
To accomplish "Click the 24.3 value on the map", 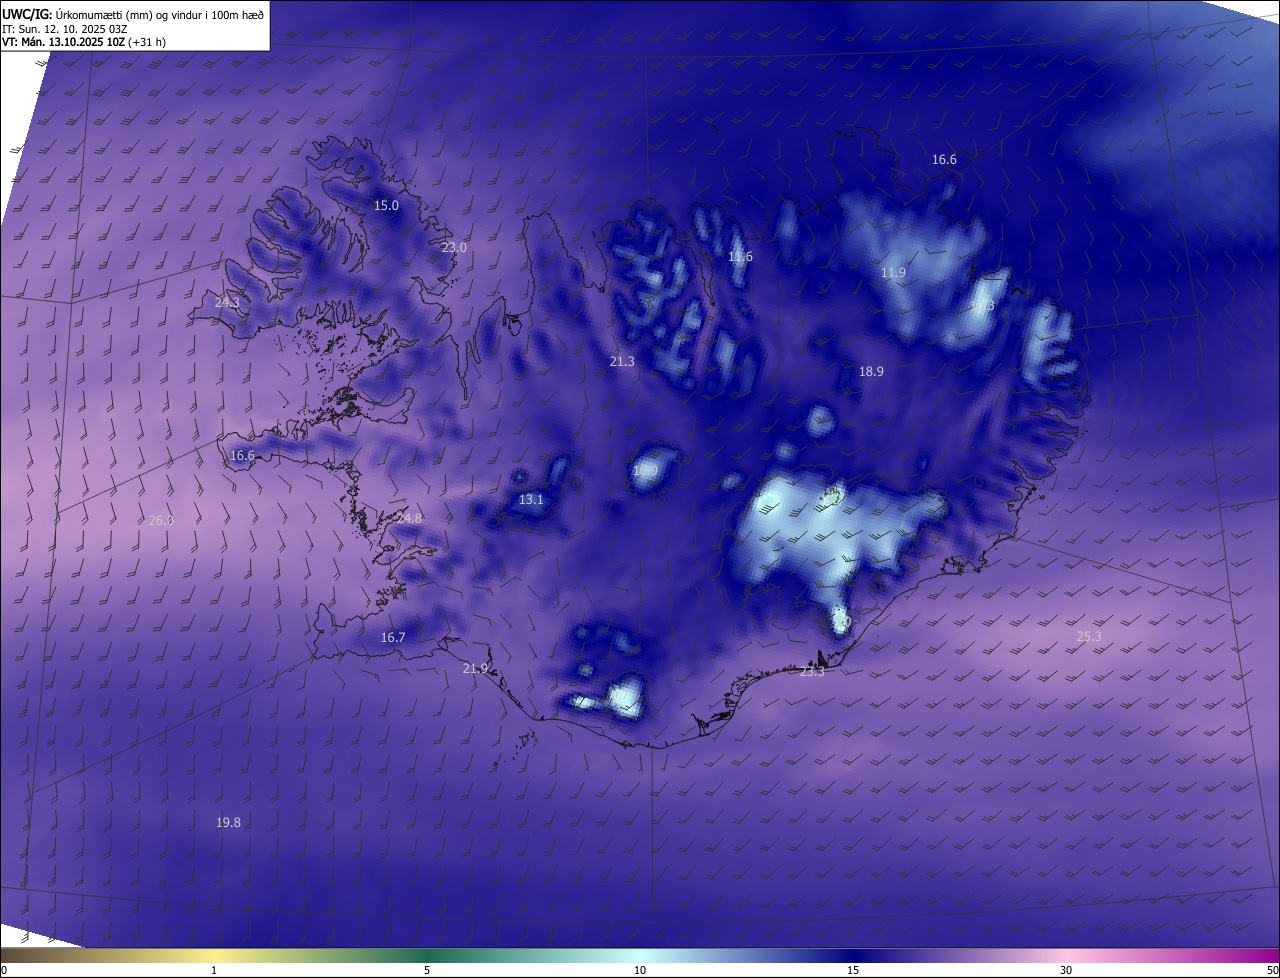I will [227, 302].
